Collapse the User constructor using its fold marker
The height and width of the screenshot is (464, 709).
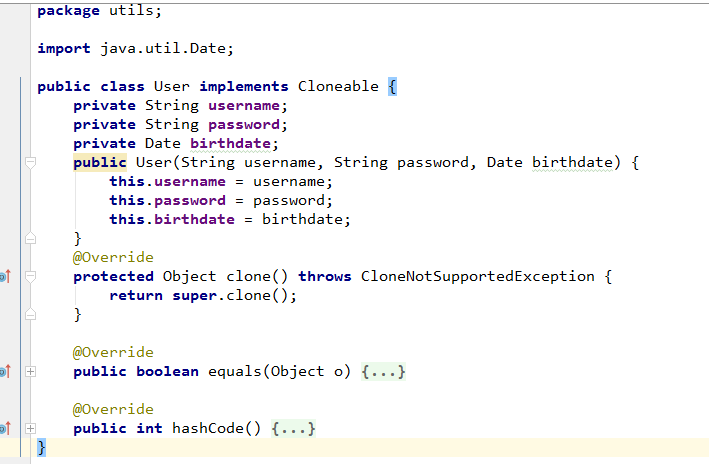point(30,162)
